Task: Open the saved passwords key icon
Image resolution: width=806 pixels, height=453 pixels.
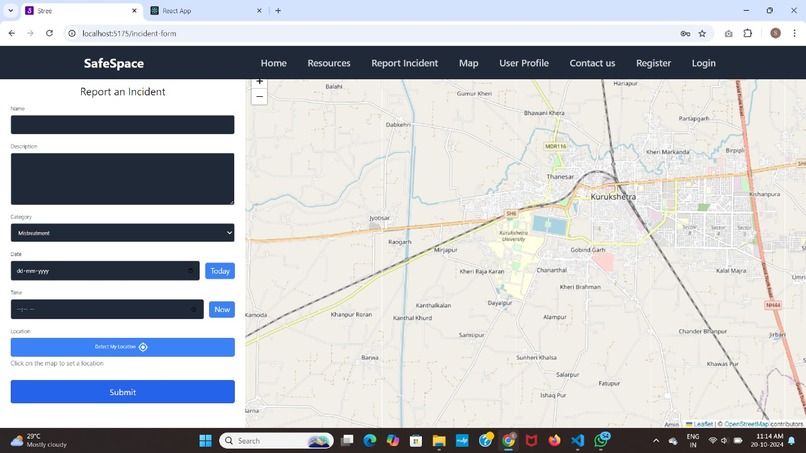Action: (x=685, y=33)
